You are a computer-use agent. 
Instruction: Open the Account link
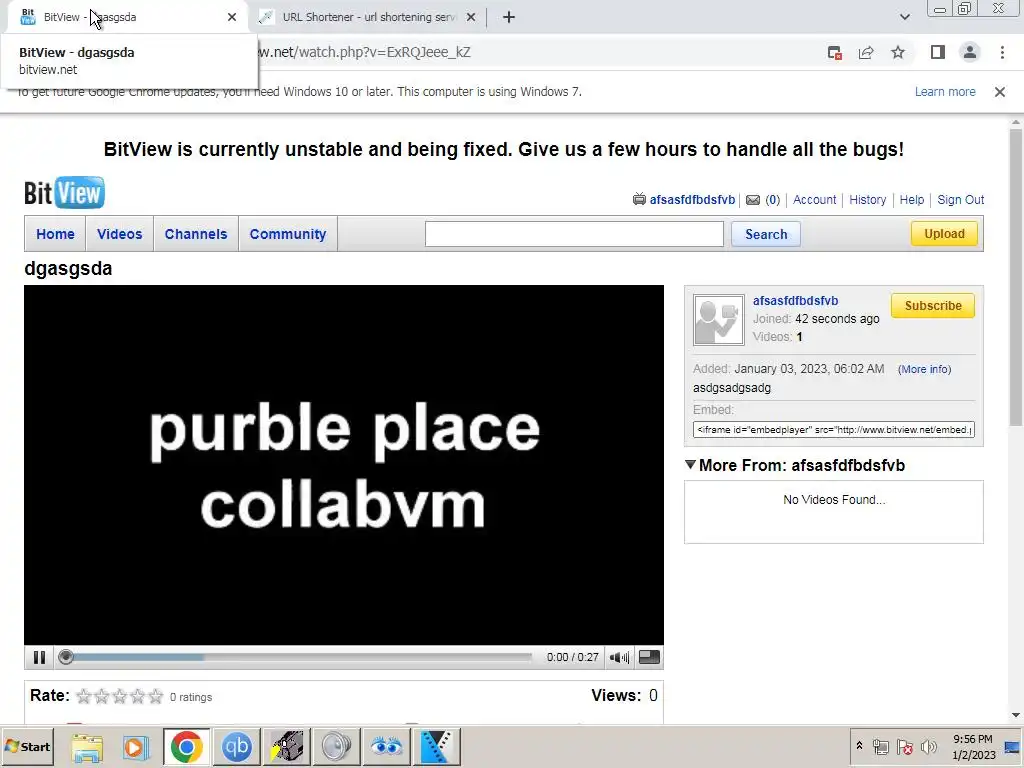[x=814, y=200]
